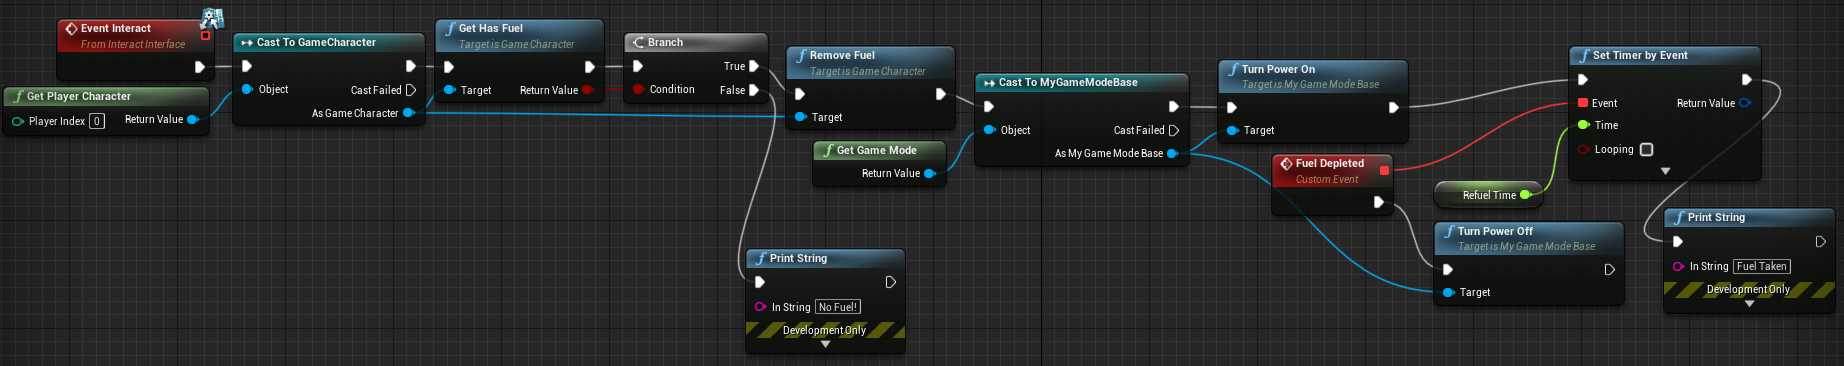This screenshot has height=366, width=1844.
Task: Click the Fuel Taken string input field
Action: coord(1762,266)
